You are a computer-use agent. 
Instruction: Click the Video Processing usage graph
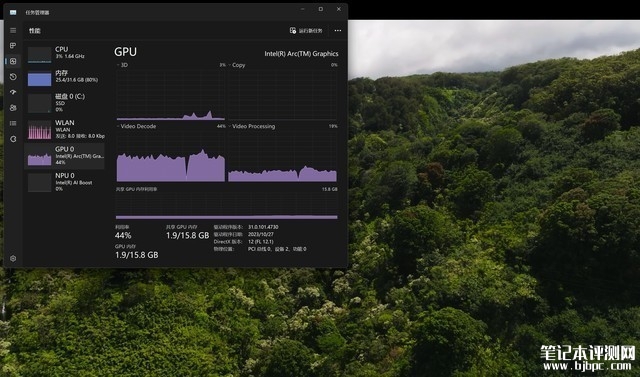point(282,156)
